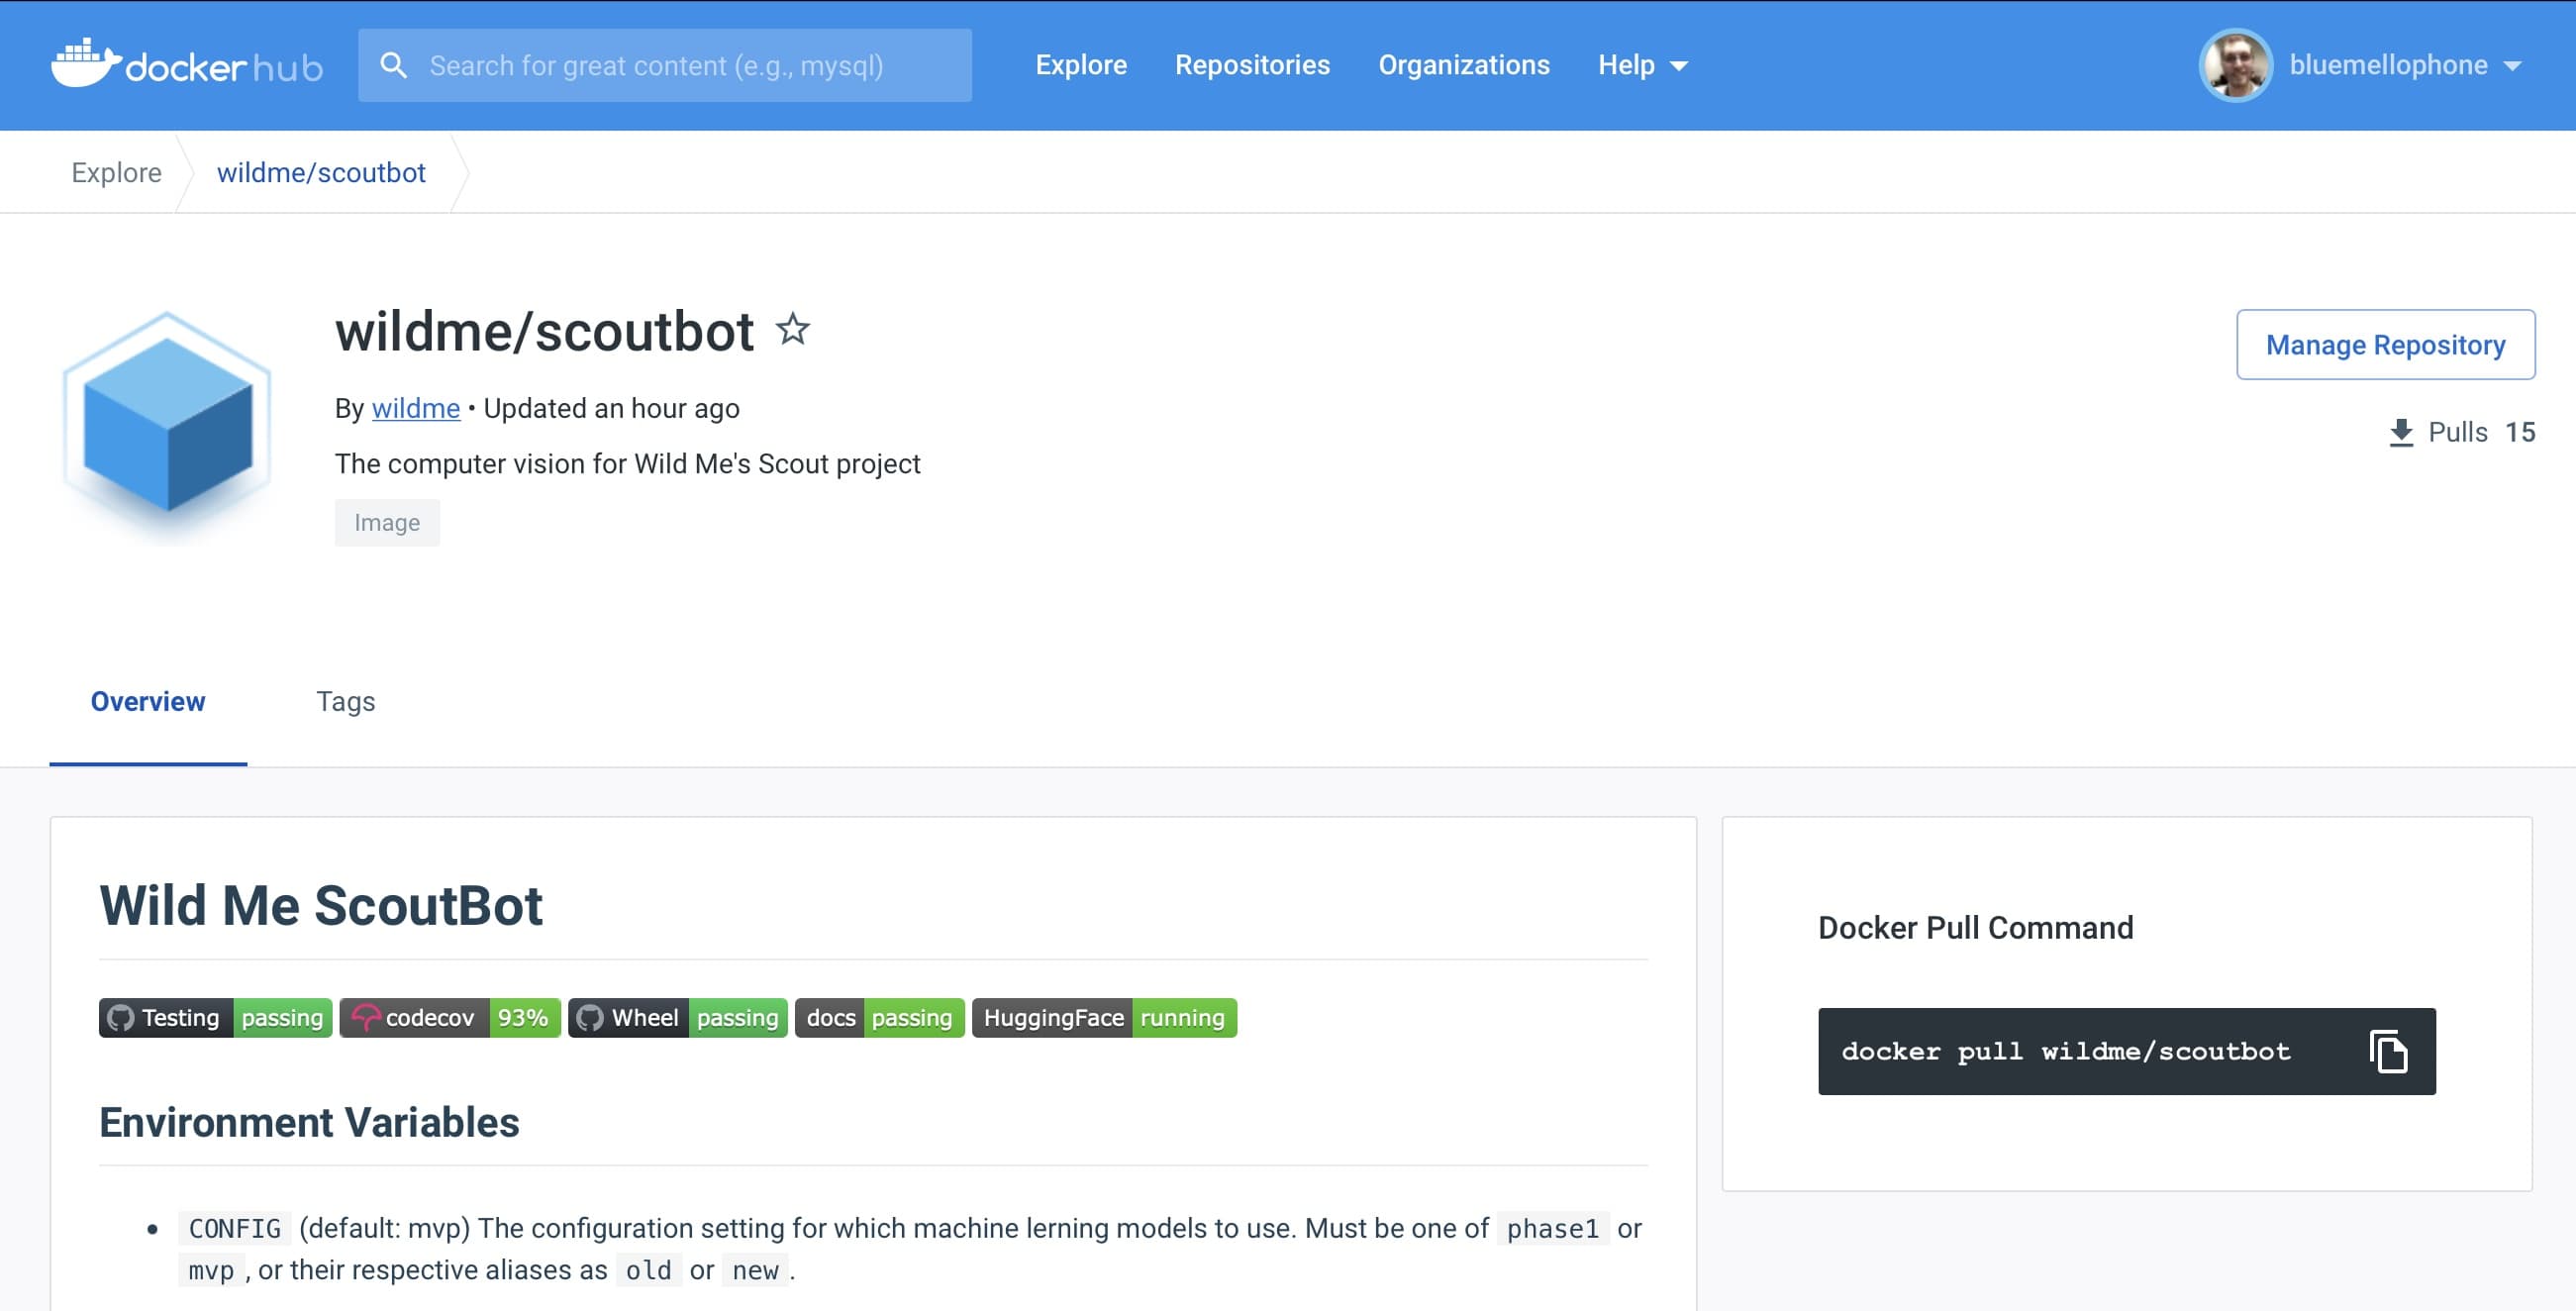
Task: Switch to the Overview tab
Action: pos(148,701)
